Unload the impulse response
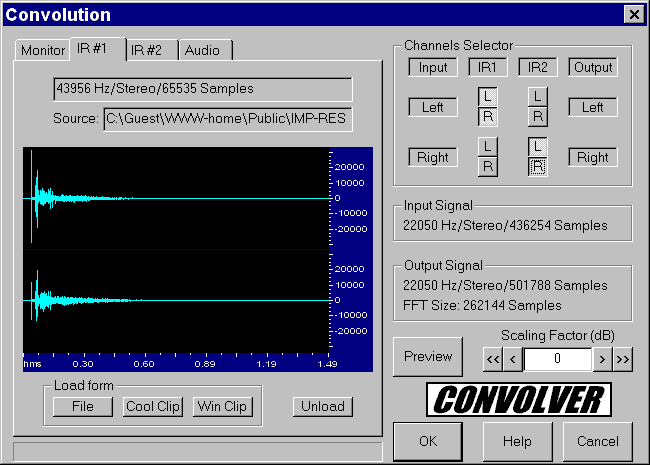 click(323, 407)
